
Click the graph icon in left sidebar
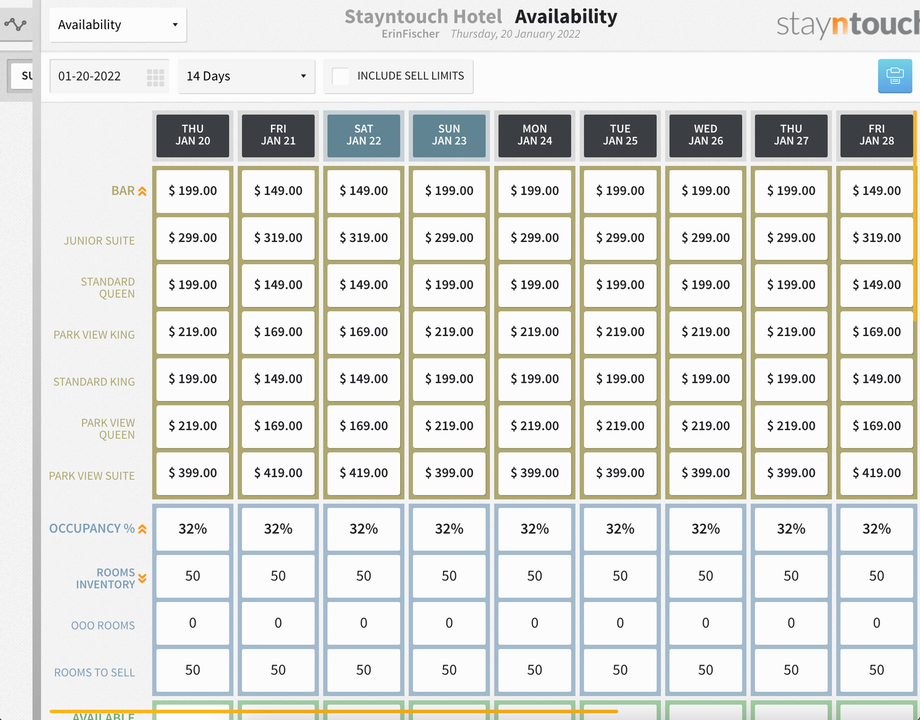point(15,24)
